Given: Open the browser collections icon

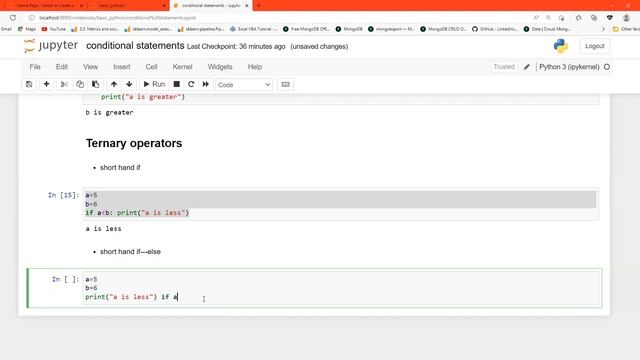Looking at the screenshot, I should 594,18.
